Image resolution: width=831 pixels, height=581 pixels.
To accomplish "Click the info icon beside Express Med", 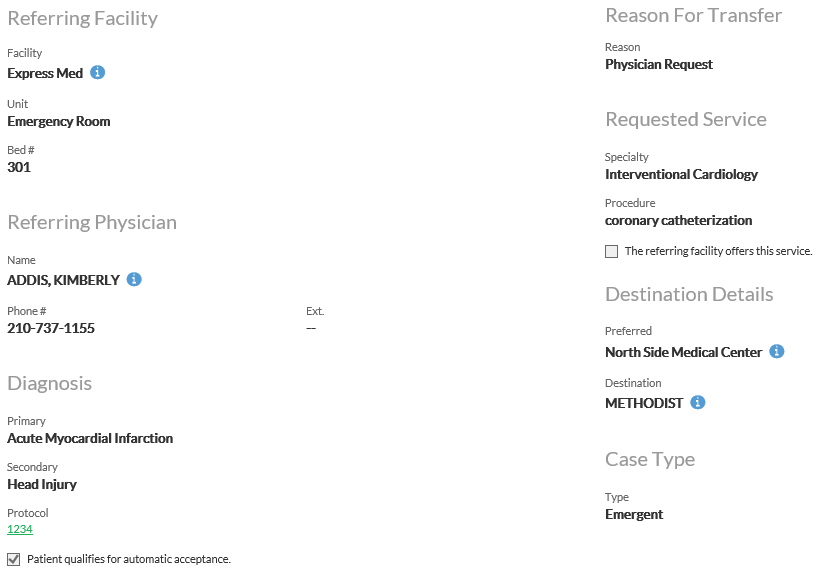I will 98,73.
